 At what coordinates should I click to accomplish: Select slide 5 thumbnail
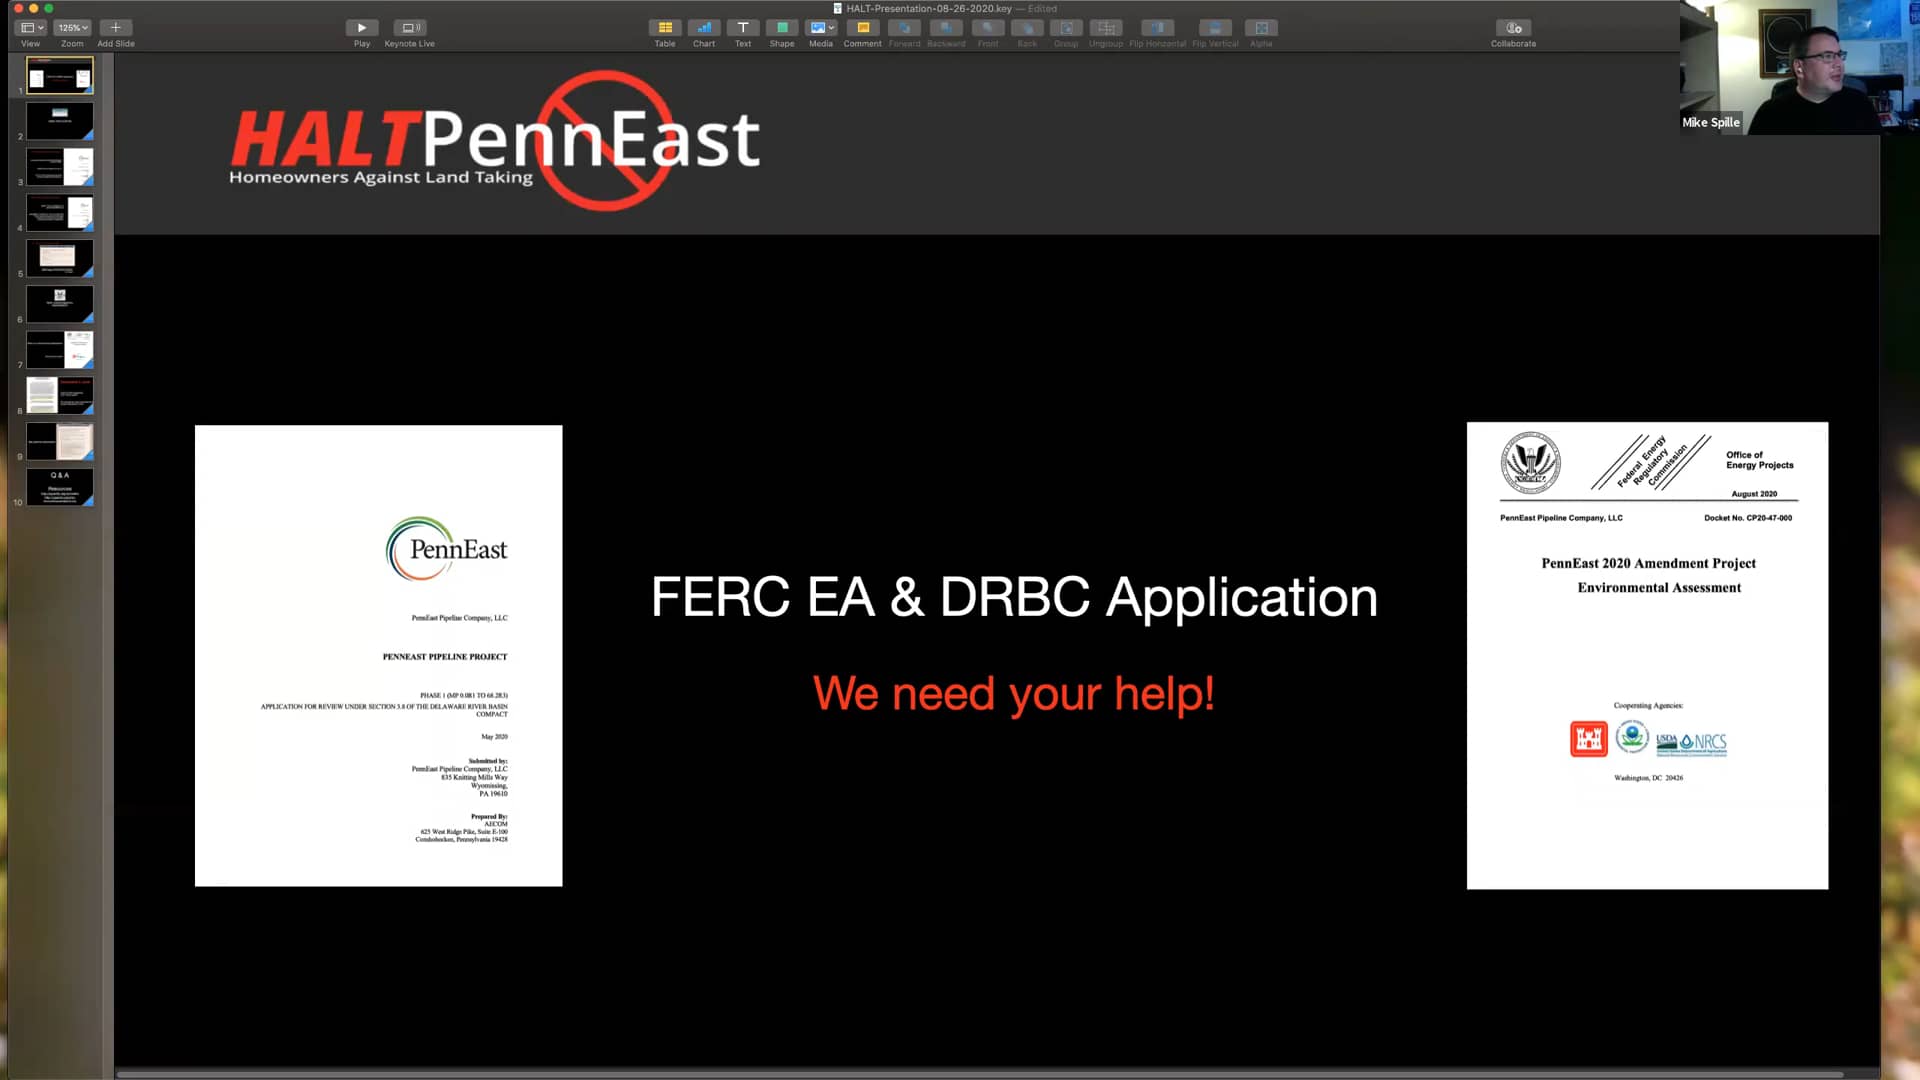(x=60, y=258)
